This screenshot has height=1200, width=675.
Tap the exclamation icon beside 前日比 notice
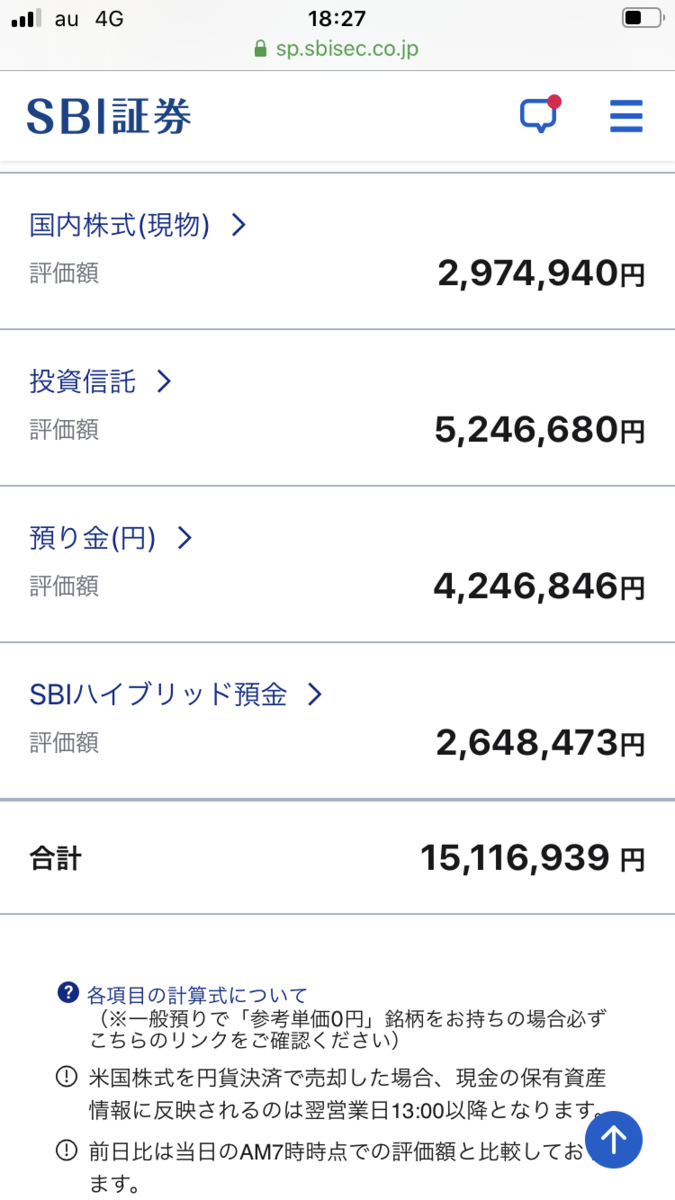66,1149
